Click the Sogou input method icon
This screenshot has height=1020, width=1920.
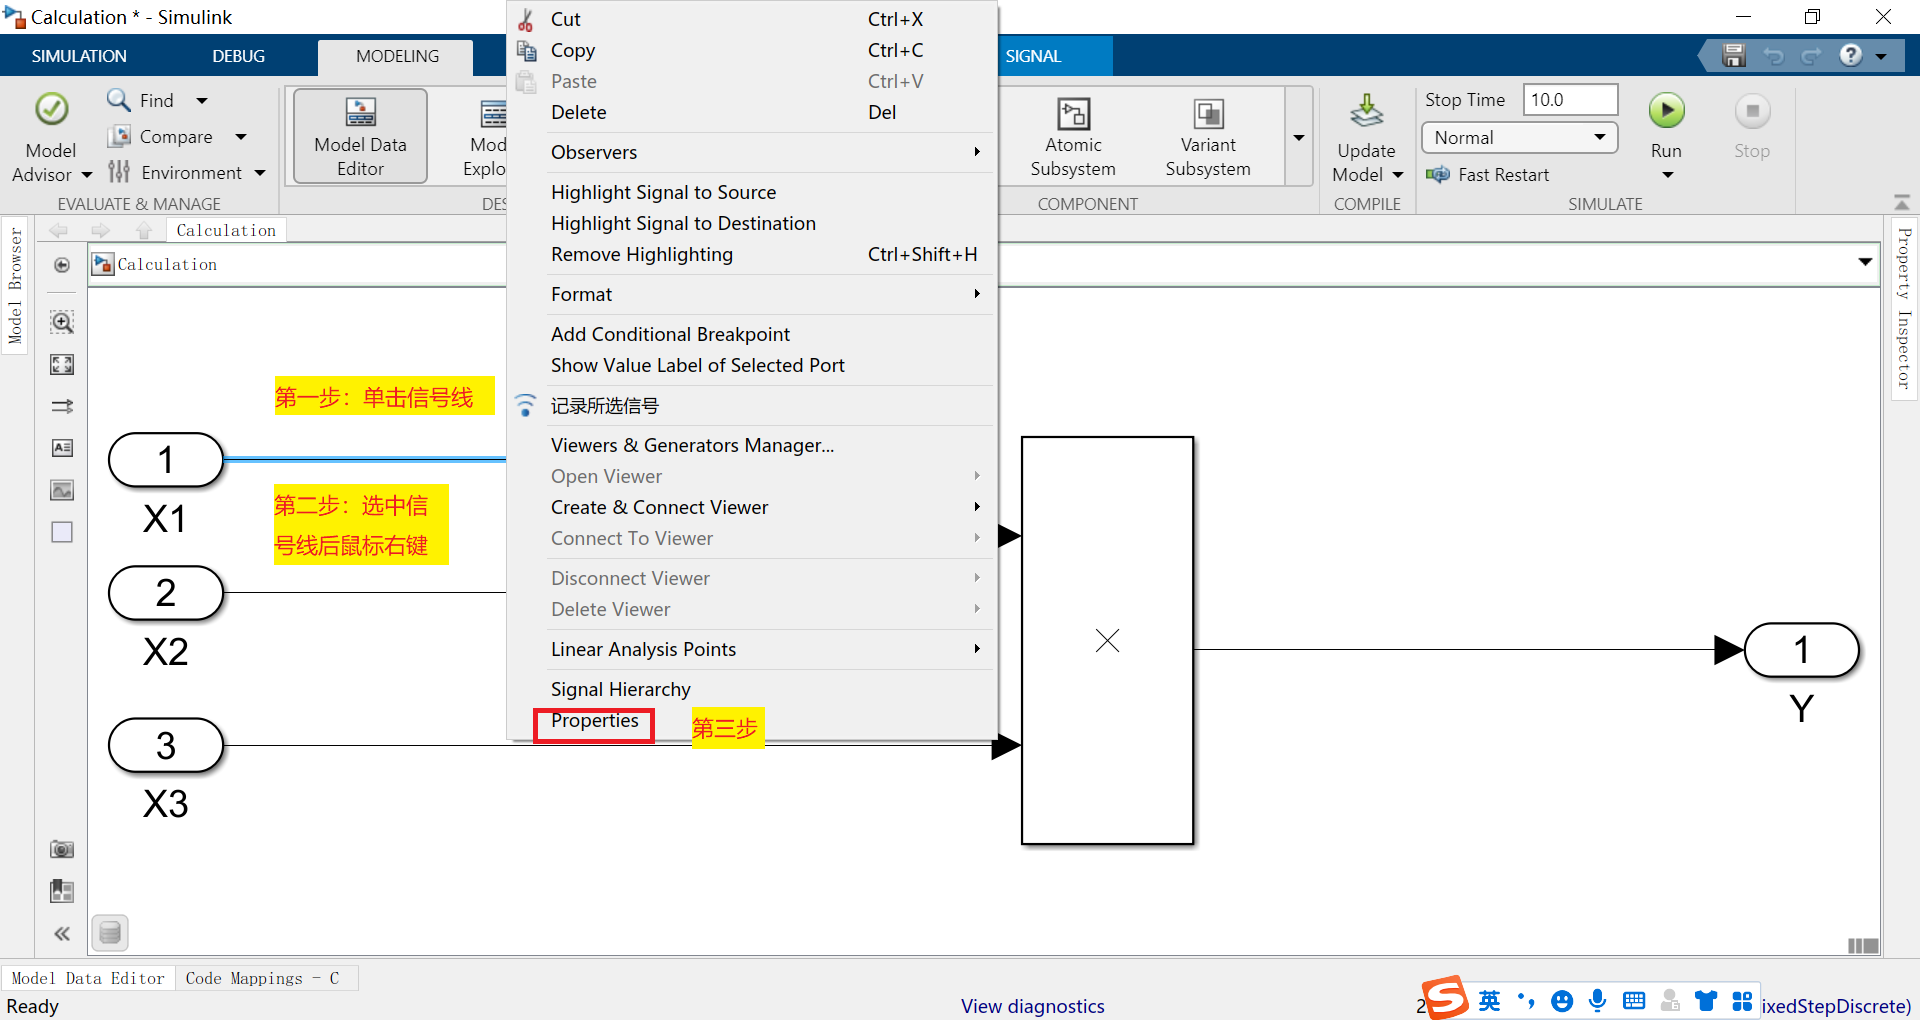[x=1446, y=998]
